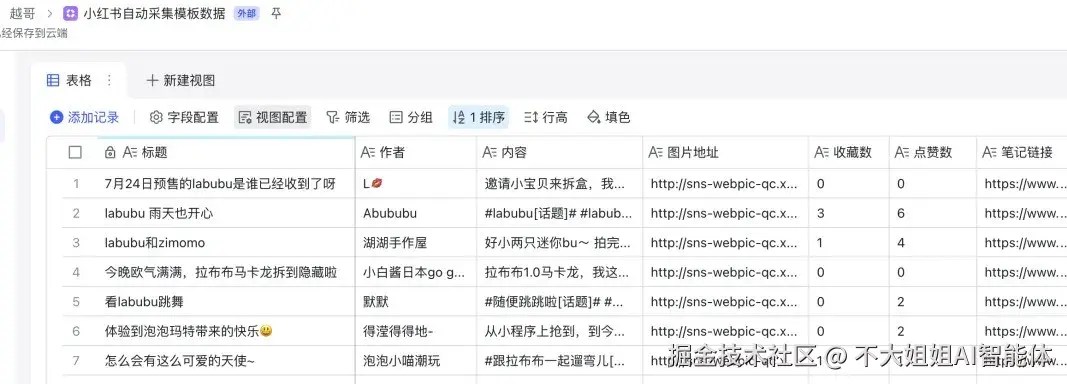This screenshot has height=384, width=1067.
Task: Select 图片地址 cell in labubu和zimomo row
Action: pos(725,243)
